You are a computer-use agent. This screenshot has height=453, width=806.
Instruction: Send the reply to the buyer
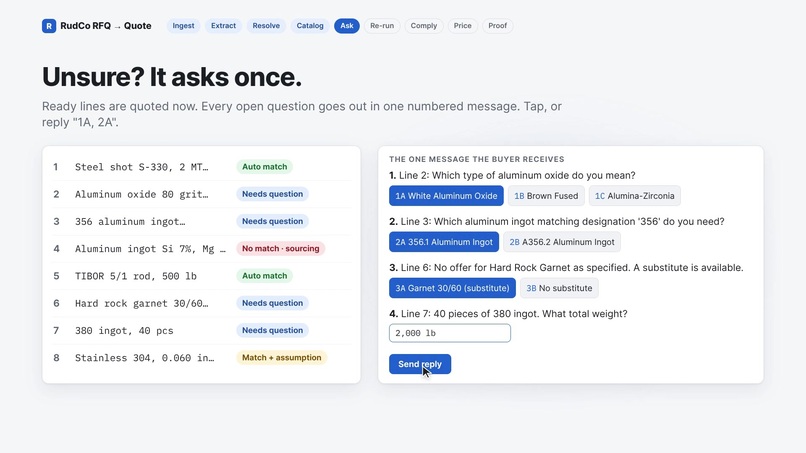(420, 364)
